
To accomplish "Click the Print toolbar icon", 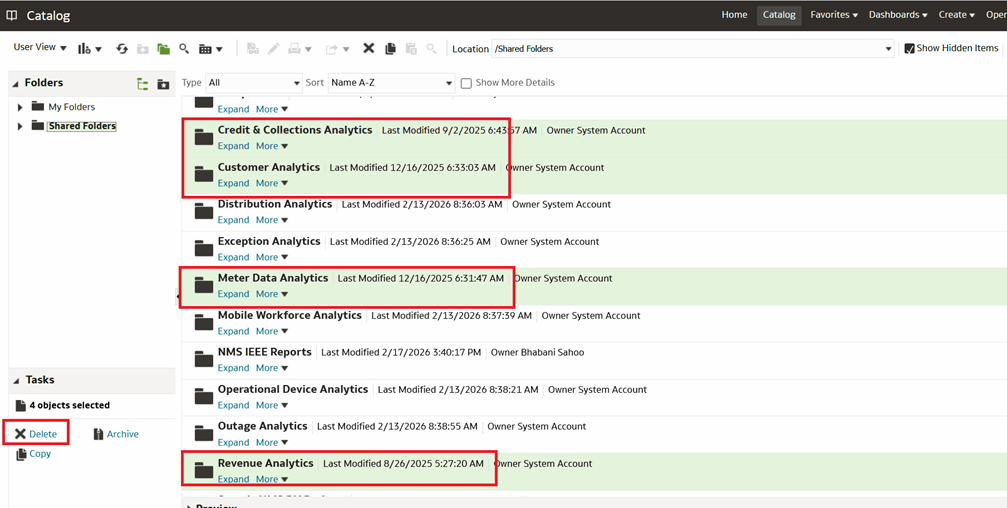I will [294, 49].
